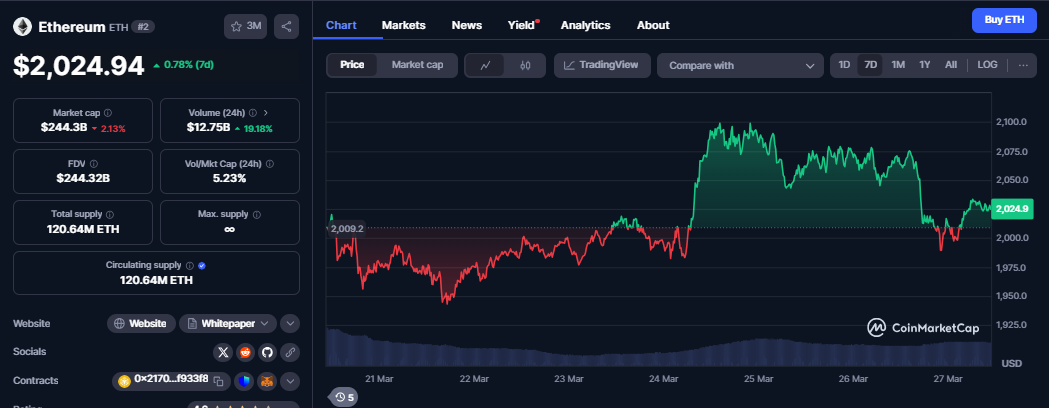Expand more contracts chevron
Viewport: 1049px width, 408px height.
tap(290, 381)
